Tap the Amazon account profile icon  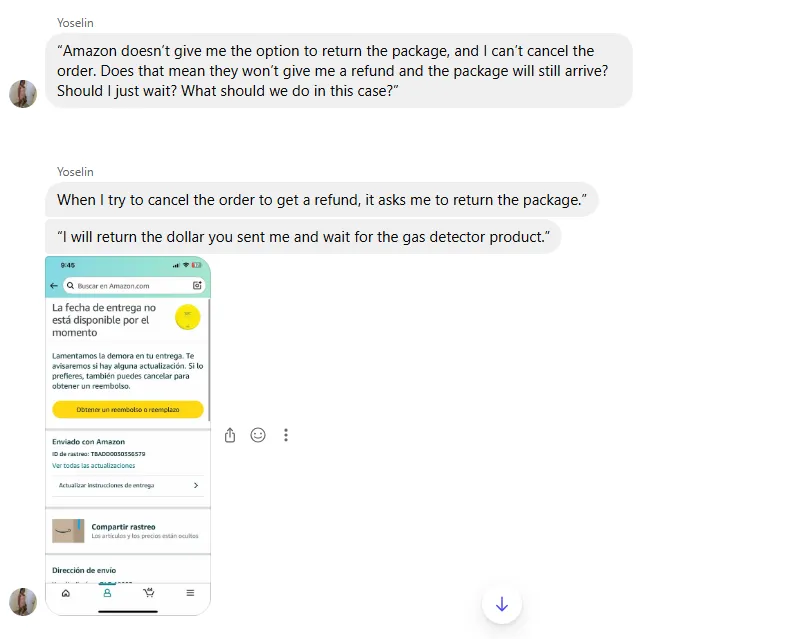107,593
